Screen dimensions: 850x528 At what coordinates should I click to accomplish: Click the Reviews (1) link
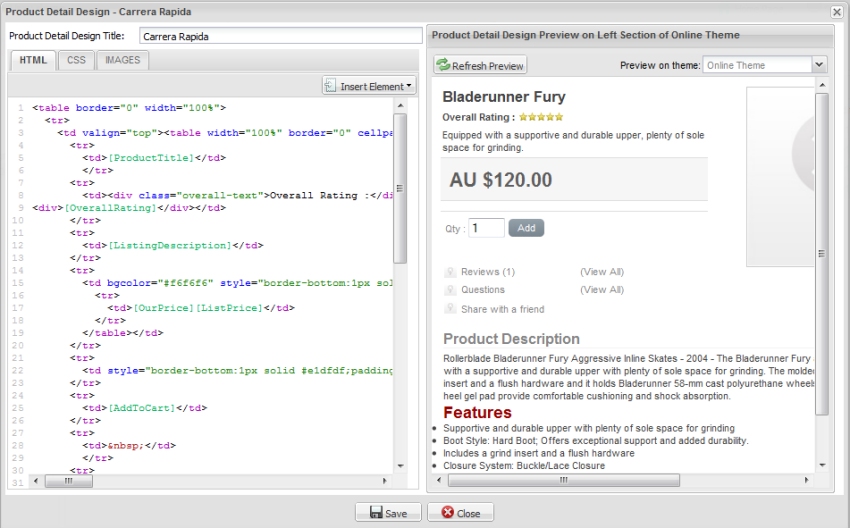click(488, 272)
